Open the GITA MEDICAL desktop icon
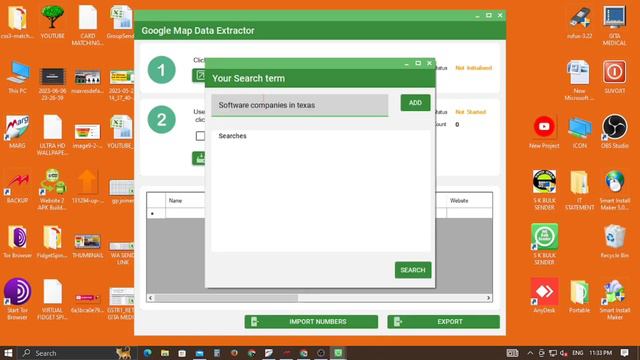The width and height of the screenshot is (640, 360). click(x=614, y=25)
